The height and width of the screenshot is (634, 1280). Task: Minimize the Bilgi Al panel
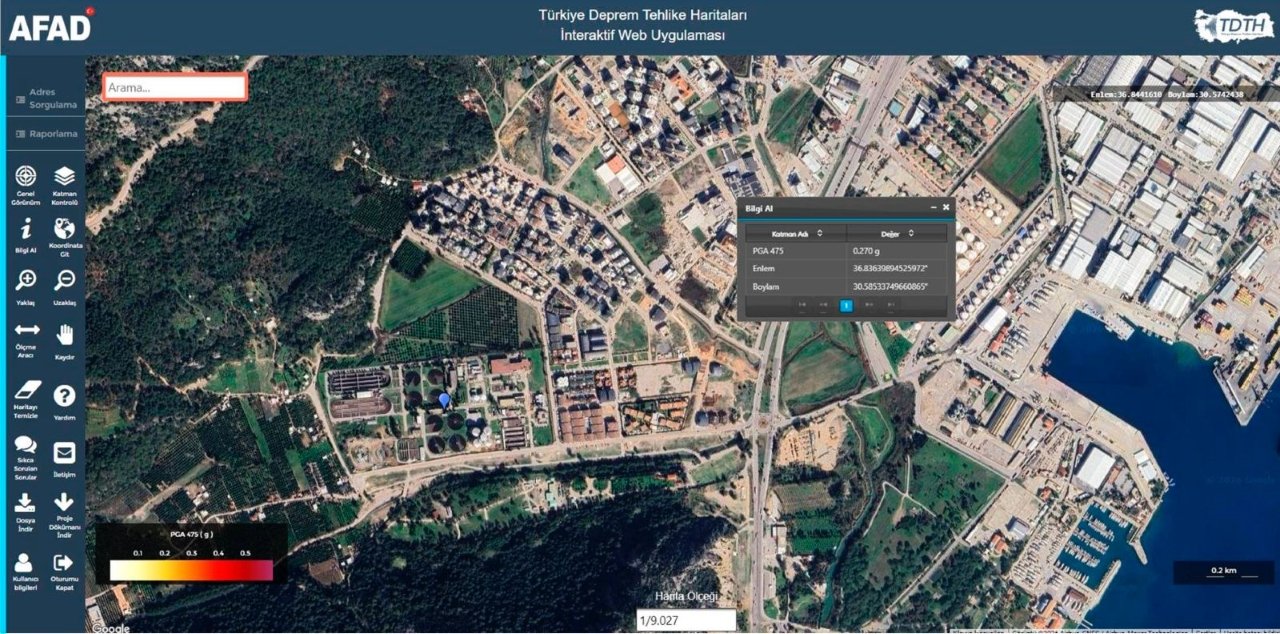point(934,207)
